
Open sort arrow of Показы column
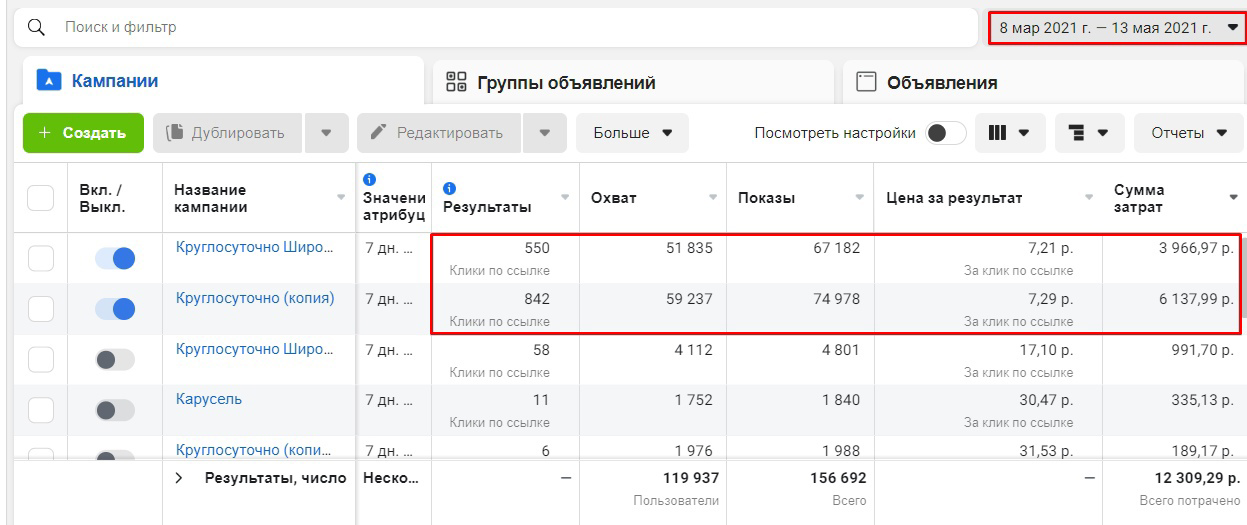(x=860, y=197)
